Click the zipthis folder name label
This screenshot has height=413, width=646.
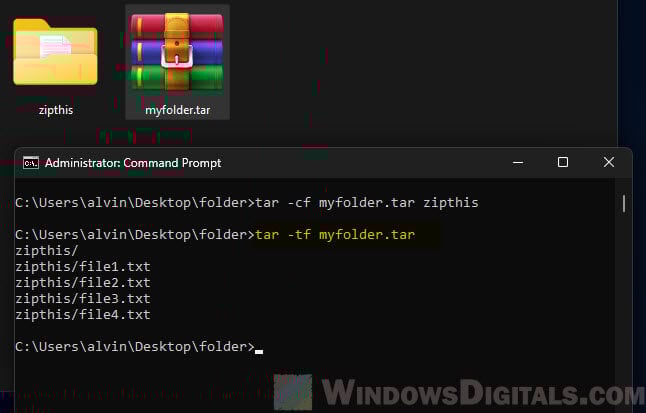(56, 110)
